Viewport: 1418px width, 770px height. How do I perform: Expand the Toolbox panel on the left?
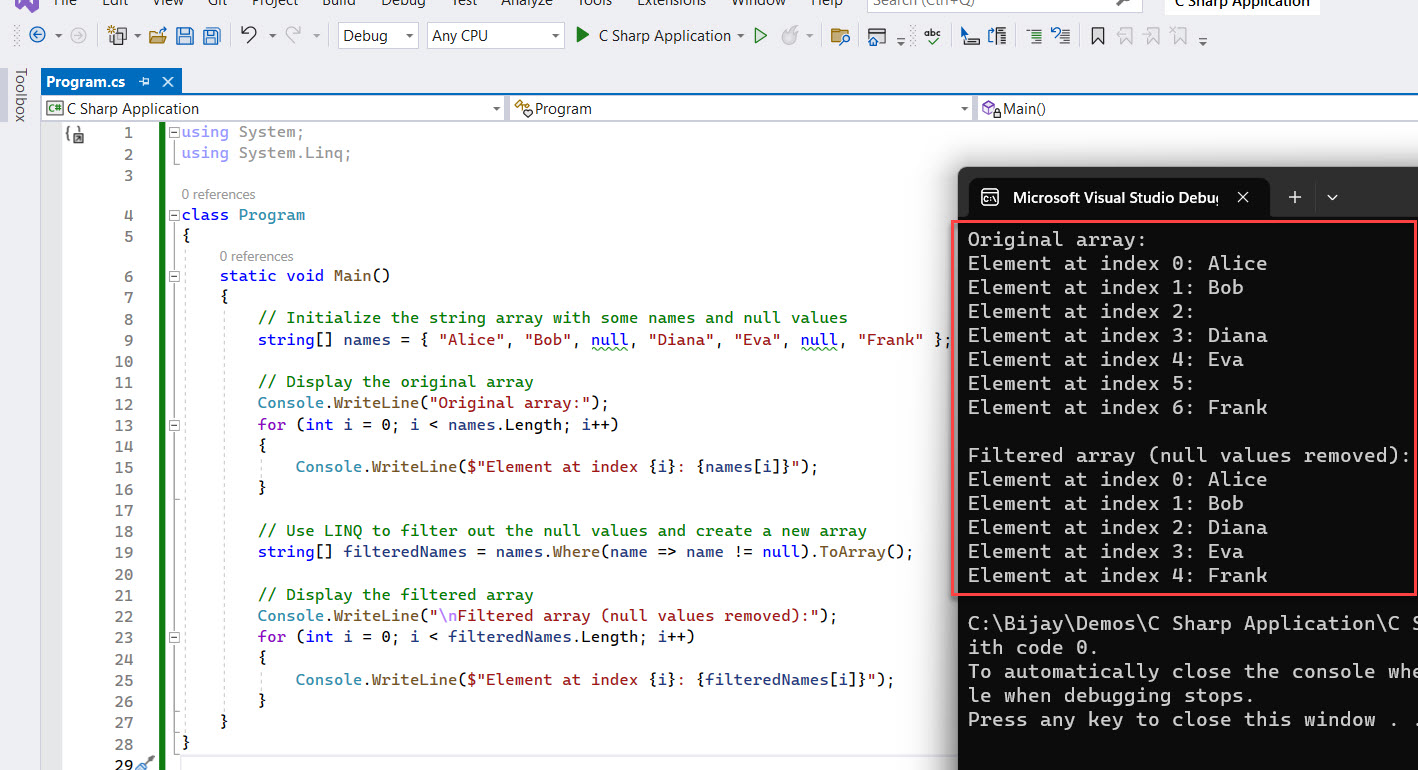click(x=20, y=95)
